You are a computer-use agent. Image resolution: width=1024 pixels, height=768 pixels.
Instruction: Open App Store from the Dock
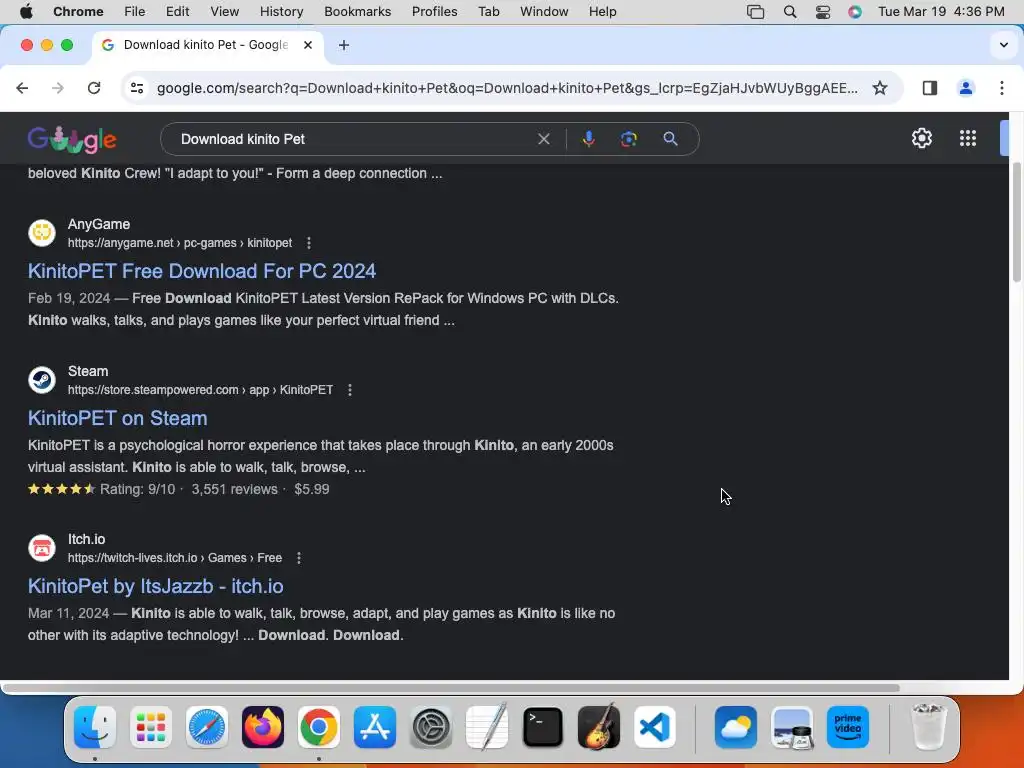click(x=375, y=727)
